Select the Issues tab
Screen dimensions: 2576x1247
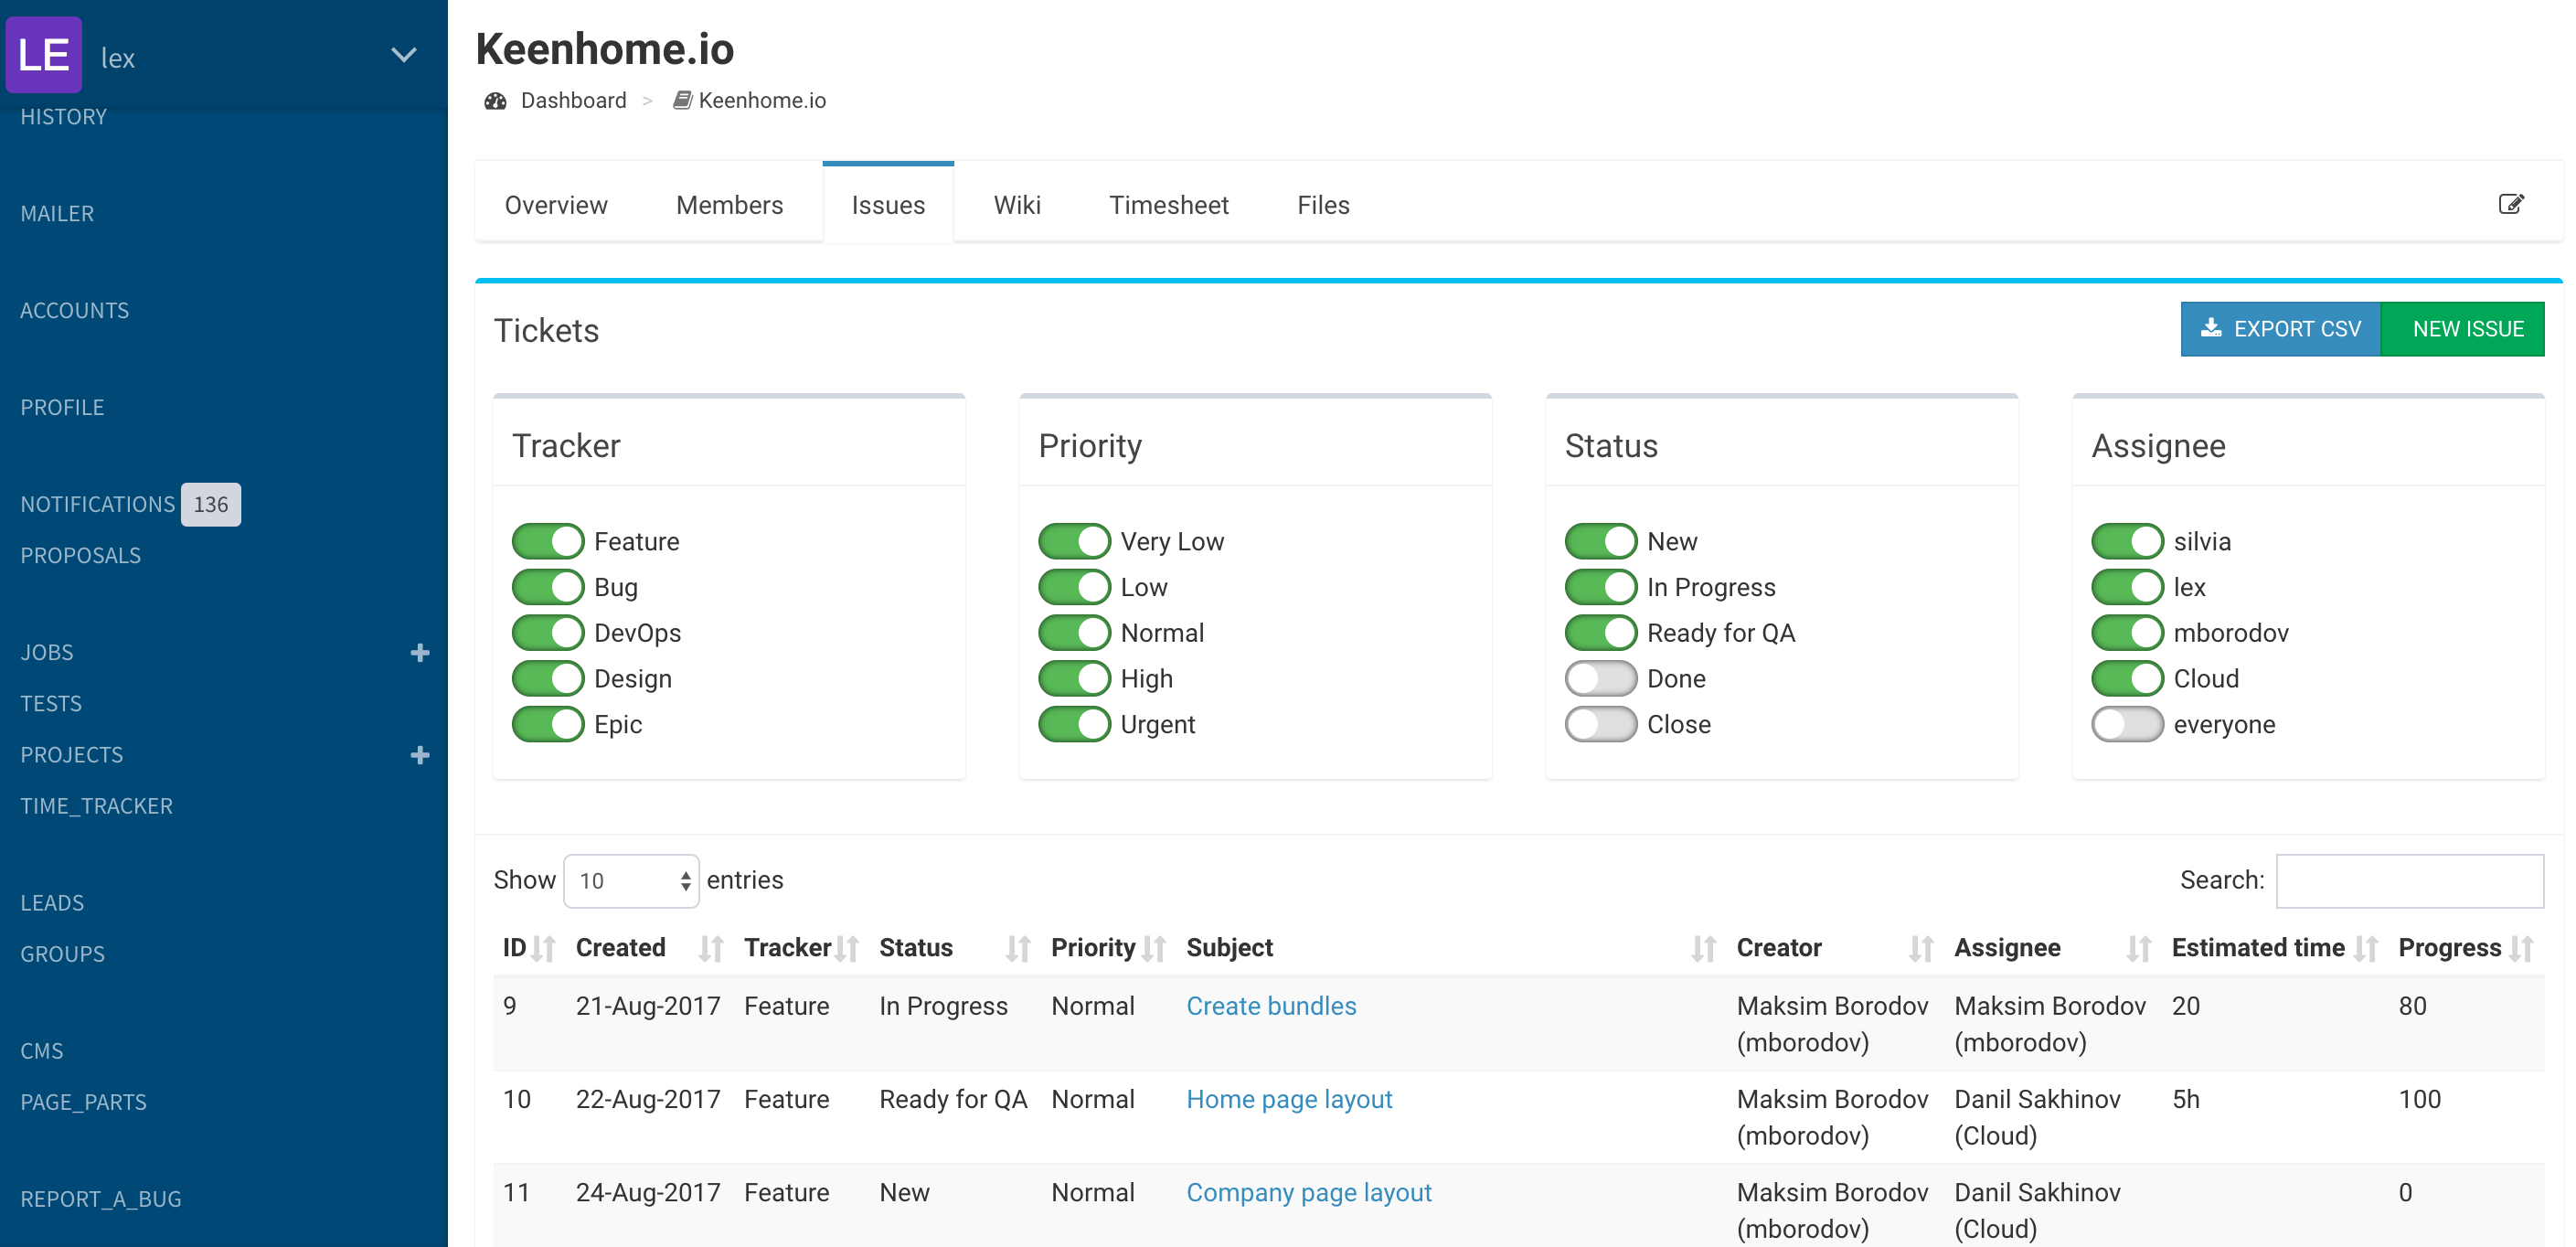(x=888, y=205)
